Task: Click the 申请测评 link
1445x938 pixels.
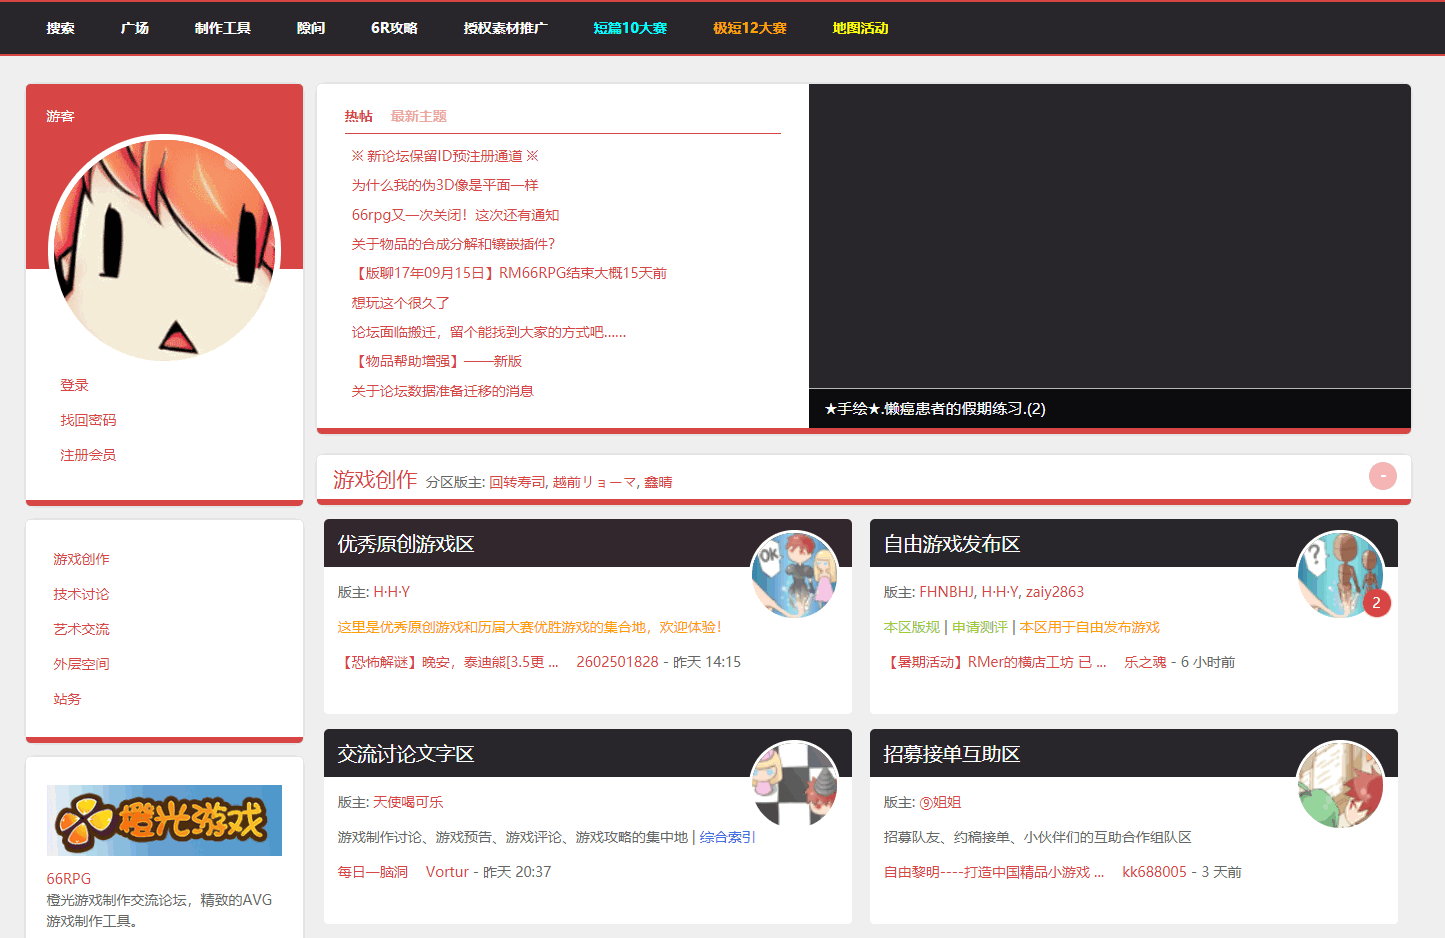Action: (x=980, y=627)
